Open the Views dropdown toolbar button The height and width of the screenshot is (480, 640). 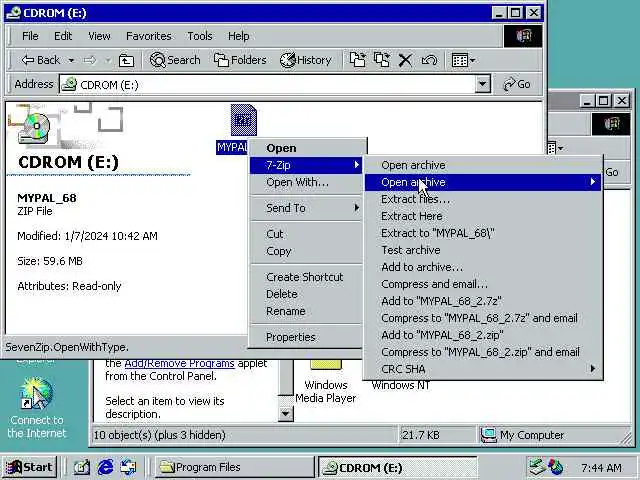coord(463,60)
